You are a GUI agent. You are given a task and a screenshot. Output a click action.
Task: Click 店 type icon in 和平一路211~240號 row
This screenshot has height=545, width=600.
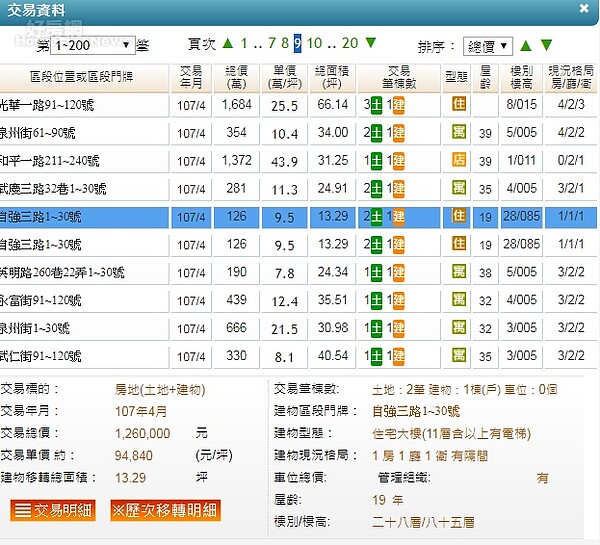pyautogui.click(x=459, y=160)
